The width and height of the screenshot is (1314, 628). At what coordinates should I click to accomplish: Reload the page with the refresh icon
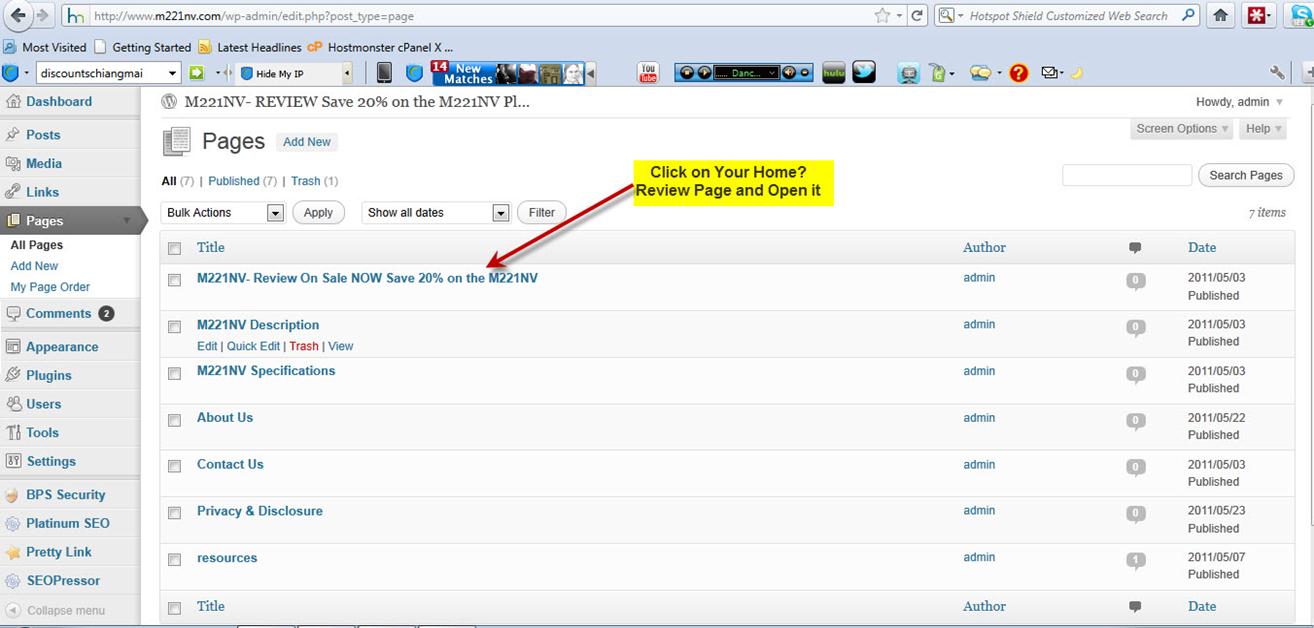[916, 16]
